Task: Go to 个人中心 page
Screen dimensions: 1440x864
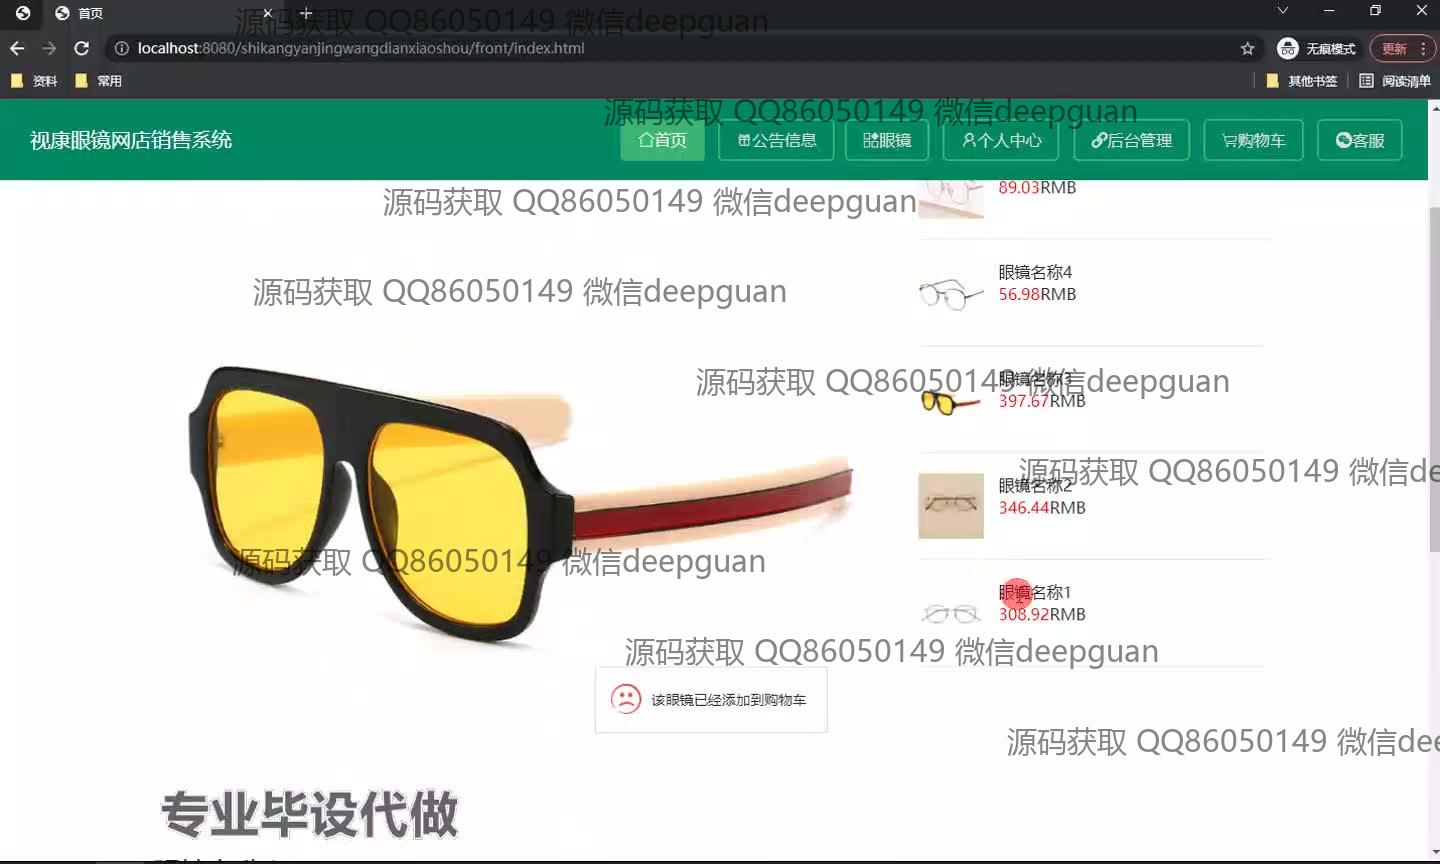Action: (x=1001, y=140)
